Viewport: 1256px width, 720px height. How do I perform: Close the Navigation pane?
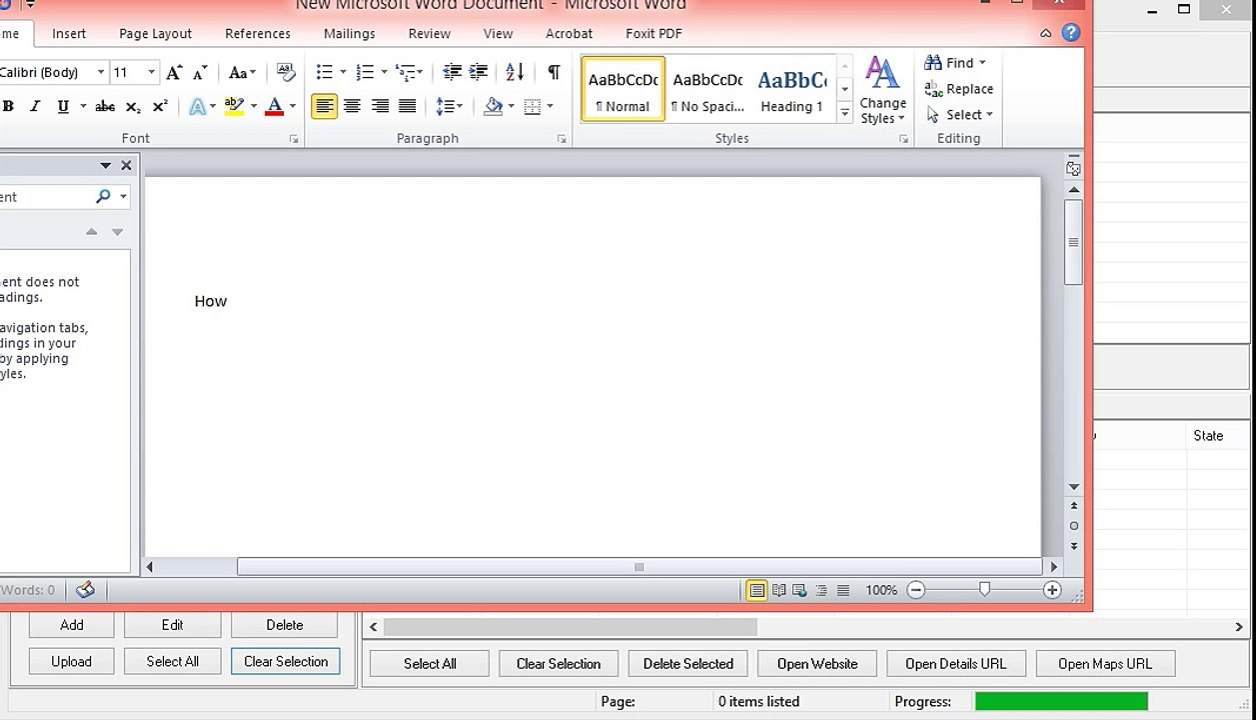126,165
